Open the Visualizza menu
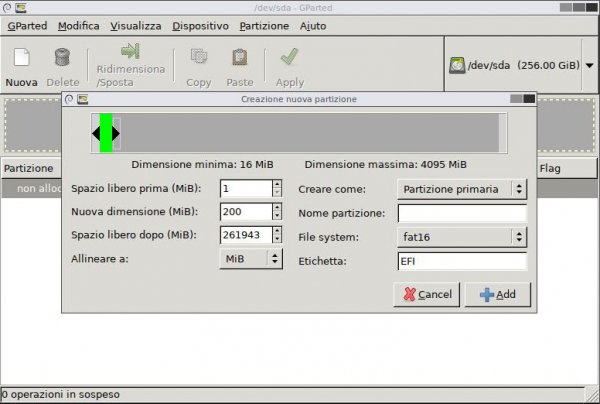The height and width of the screenshot is (404, 600). click(x=136, y=26)
